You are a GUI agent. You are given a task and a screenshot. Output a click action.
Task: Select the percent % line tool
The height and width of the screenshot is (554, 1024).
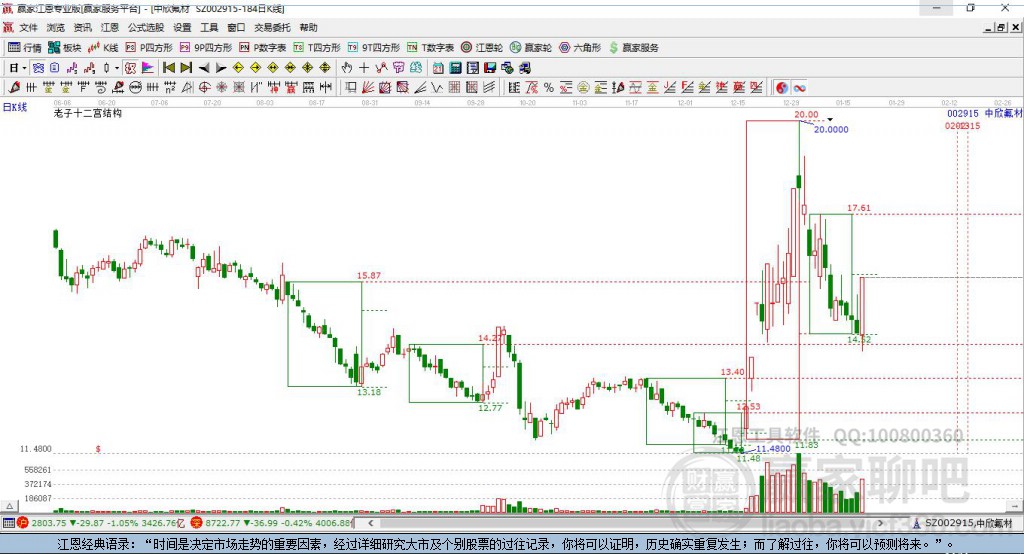(549, 88)
